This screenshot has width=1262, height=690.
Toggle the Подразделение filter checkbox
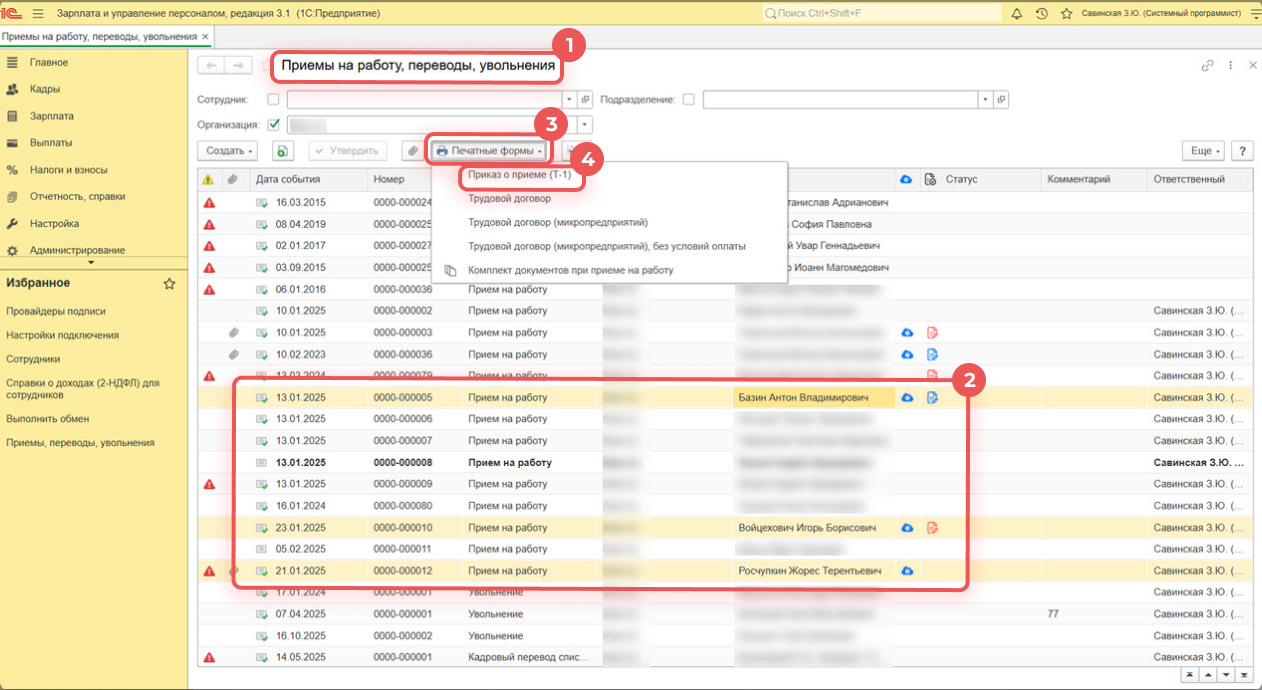(x=688, y=100)
